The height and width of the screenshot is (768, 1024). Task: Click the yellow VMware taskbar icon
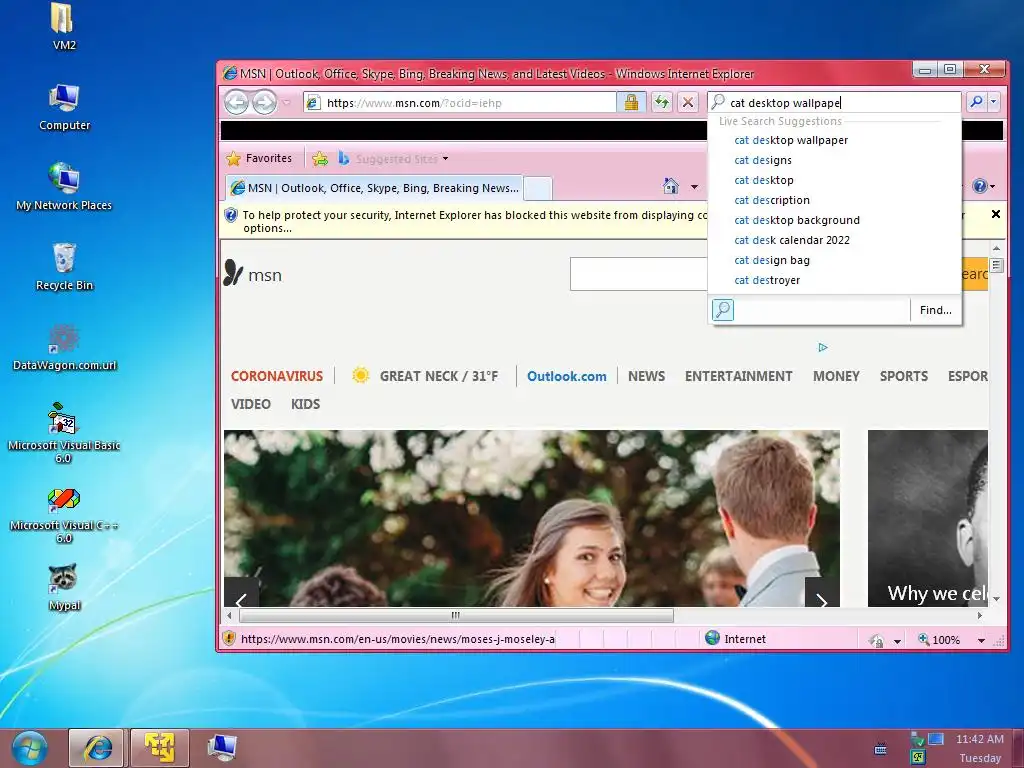(160, 747)
